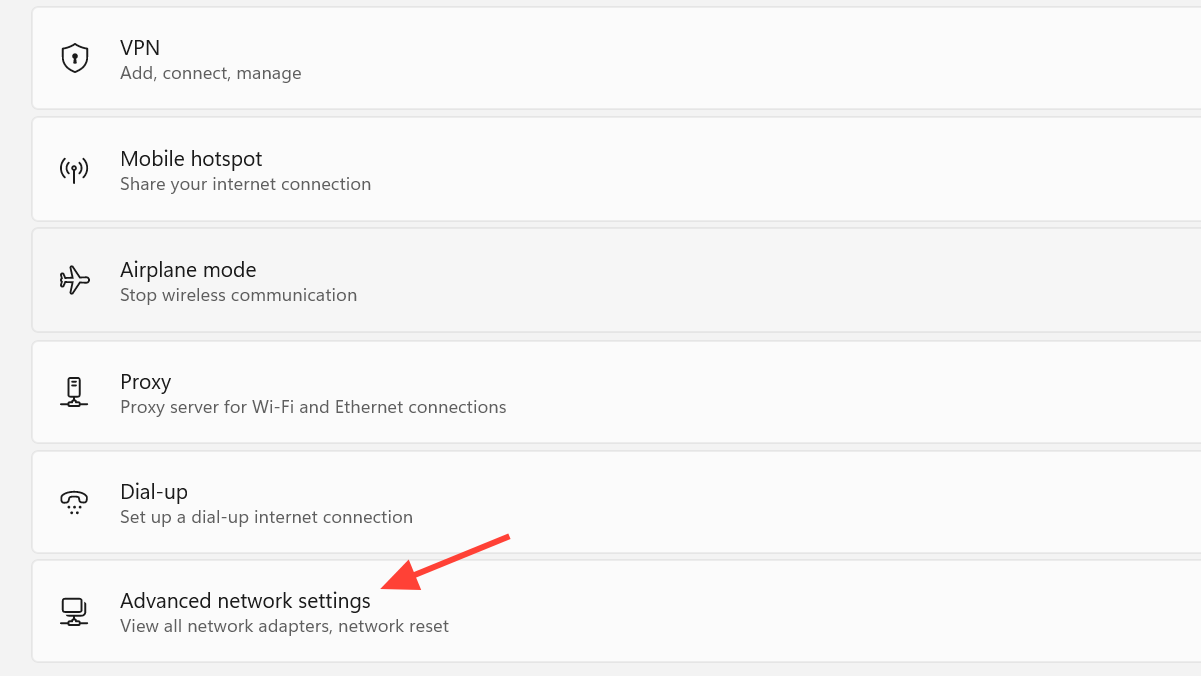
Task: Select the Mobile hotspot heading
Action: (191, 159)
